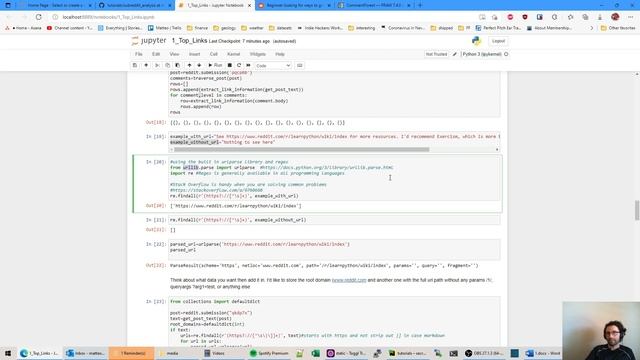Click the Logout button
640x360 pixels.
498,41
